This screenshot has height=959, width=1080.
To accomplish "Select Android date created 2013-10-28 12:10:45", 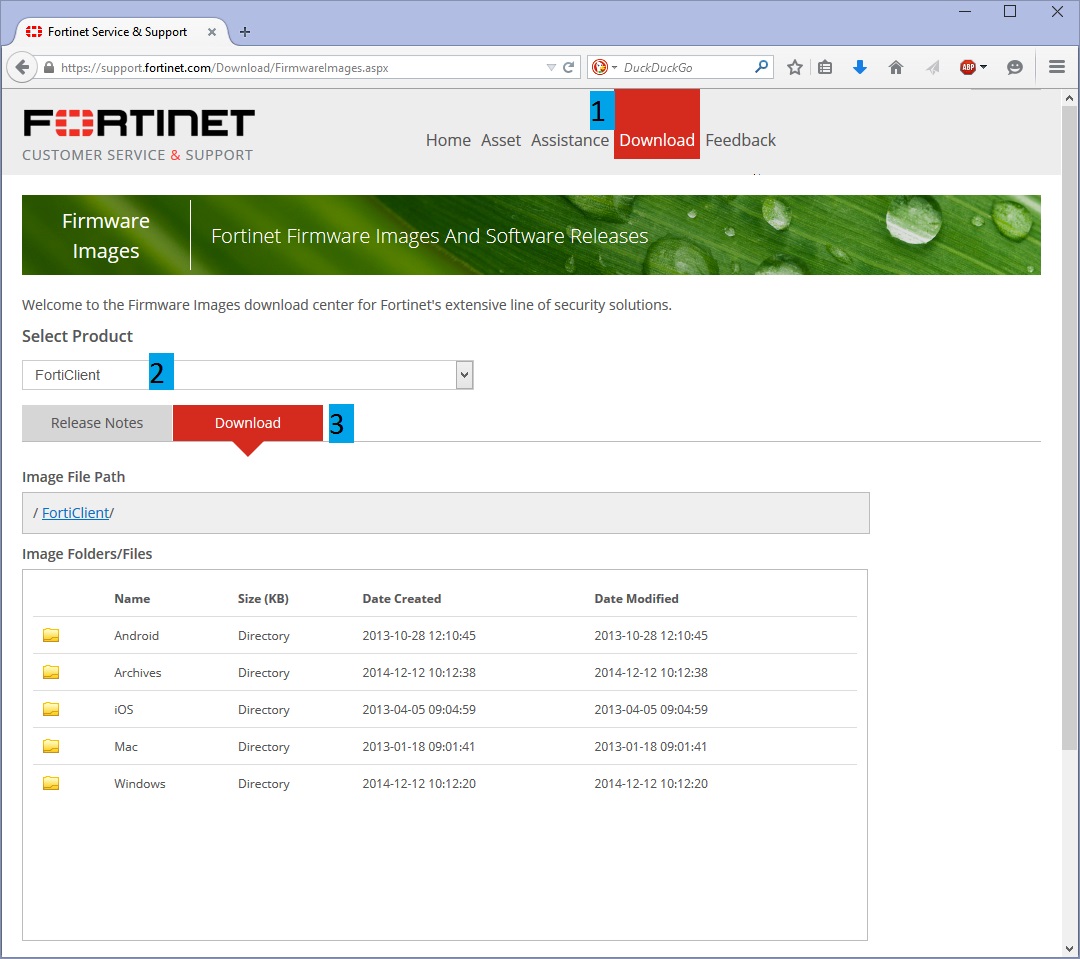I will [419, 635].
